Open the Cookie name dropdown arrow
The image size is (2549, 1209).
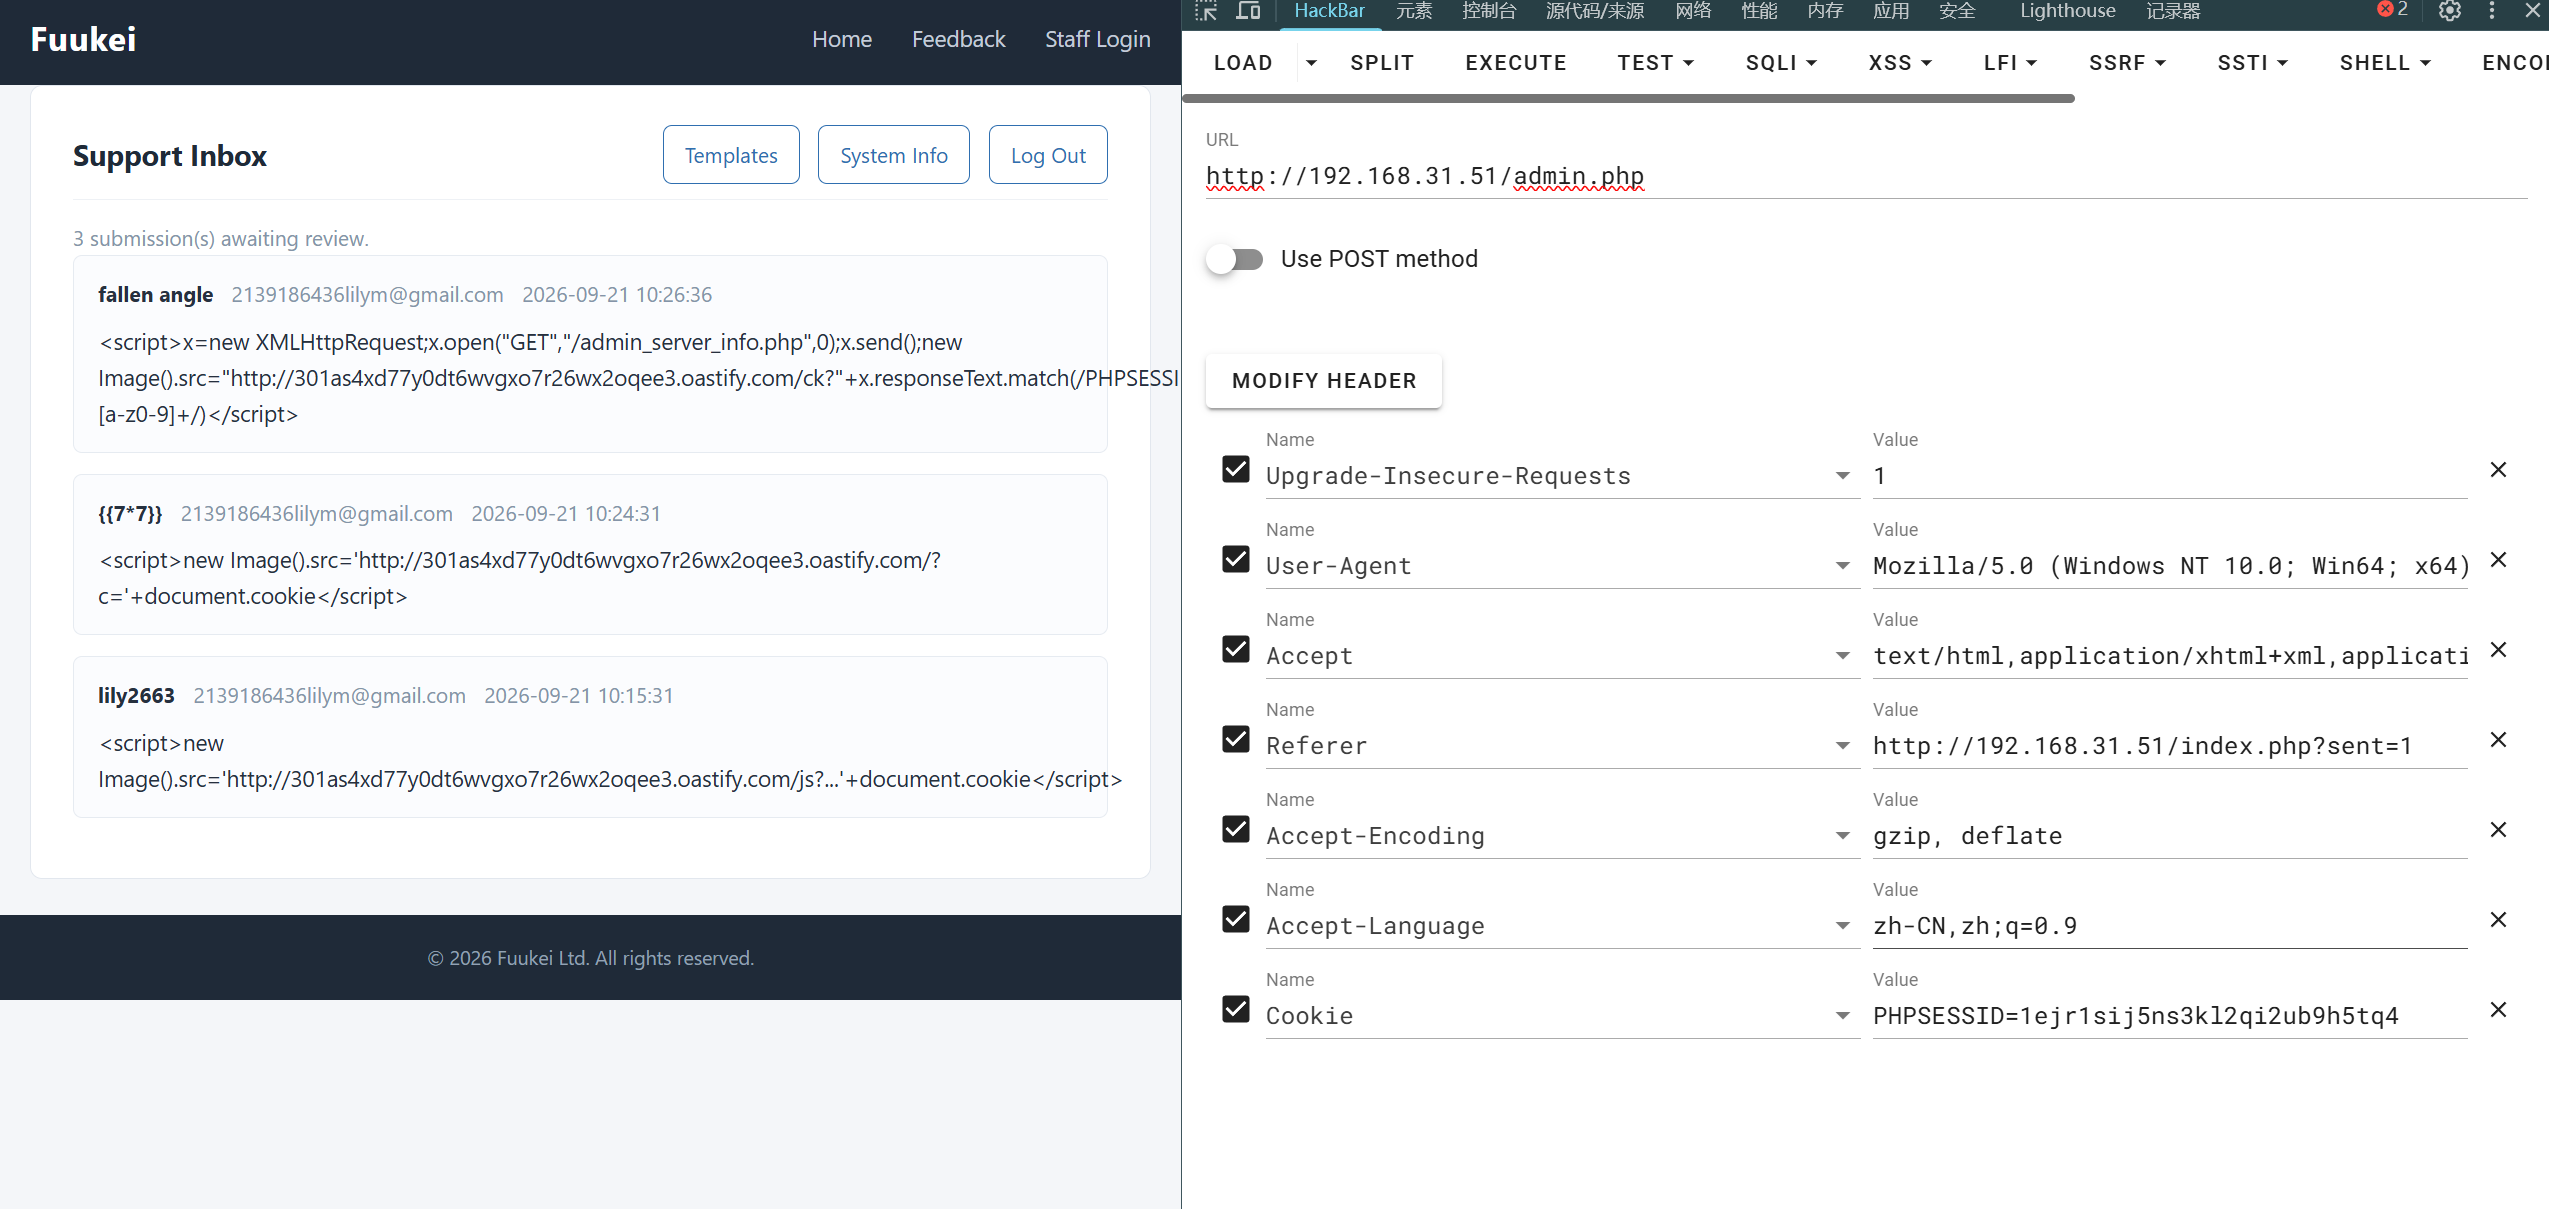(1842, 1016)
